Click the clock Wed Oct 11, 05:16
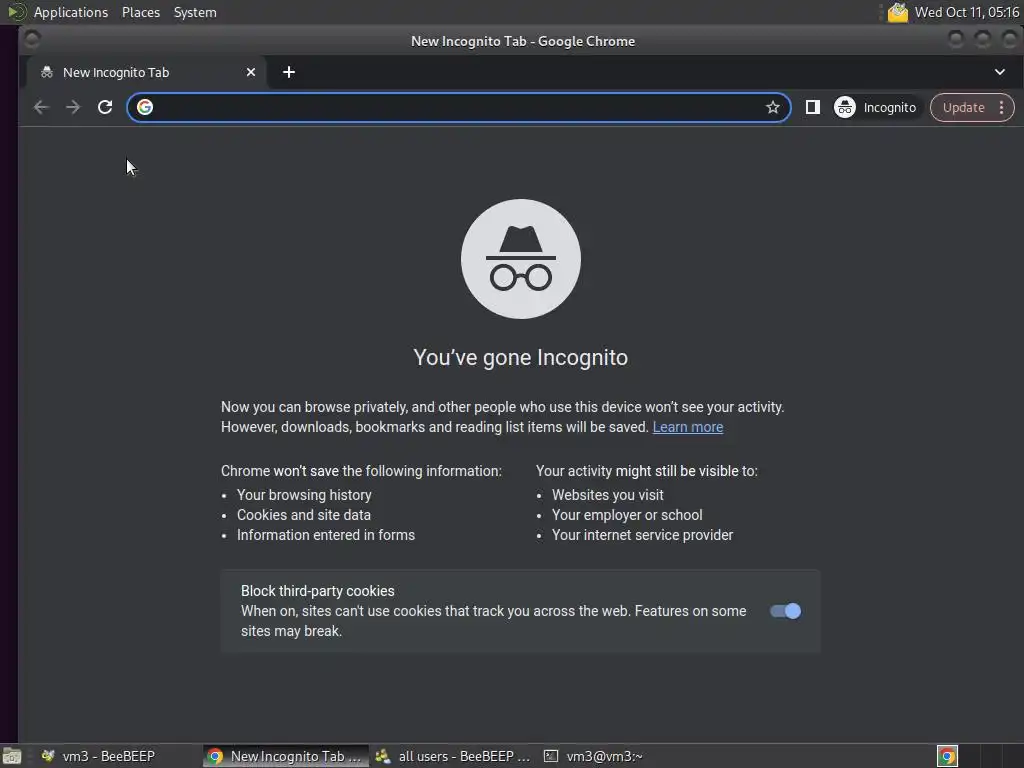Screen dimensions: 1024x768 [967, 12]
